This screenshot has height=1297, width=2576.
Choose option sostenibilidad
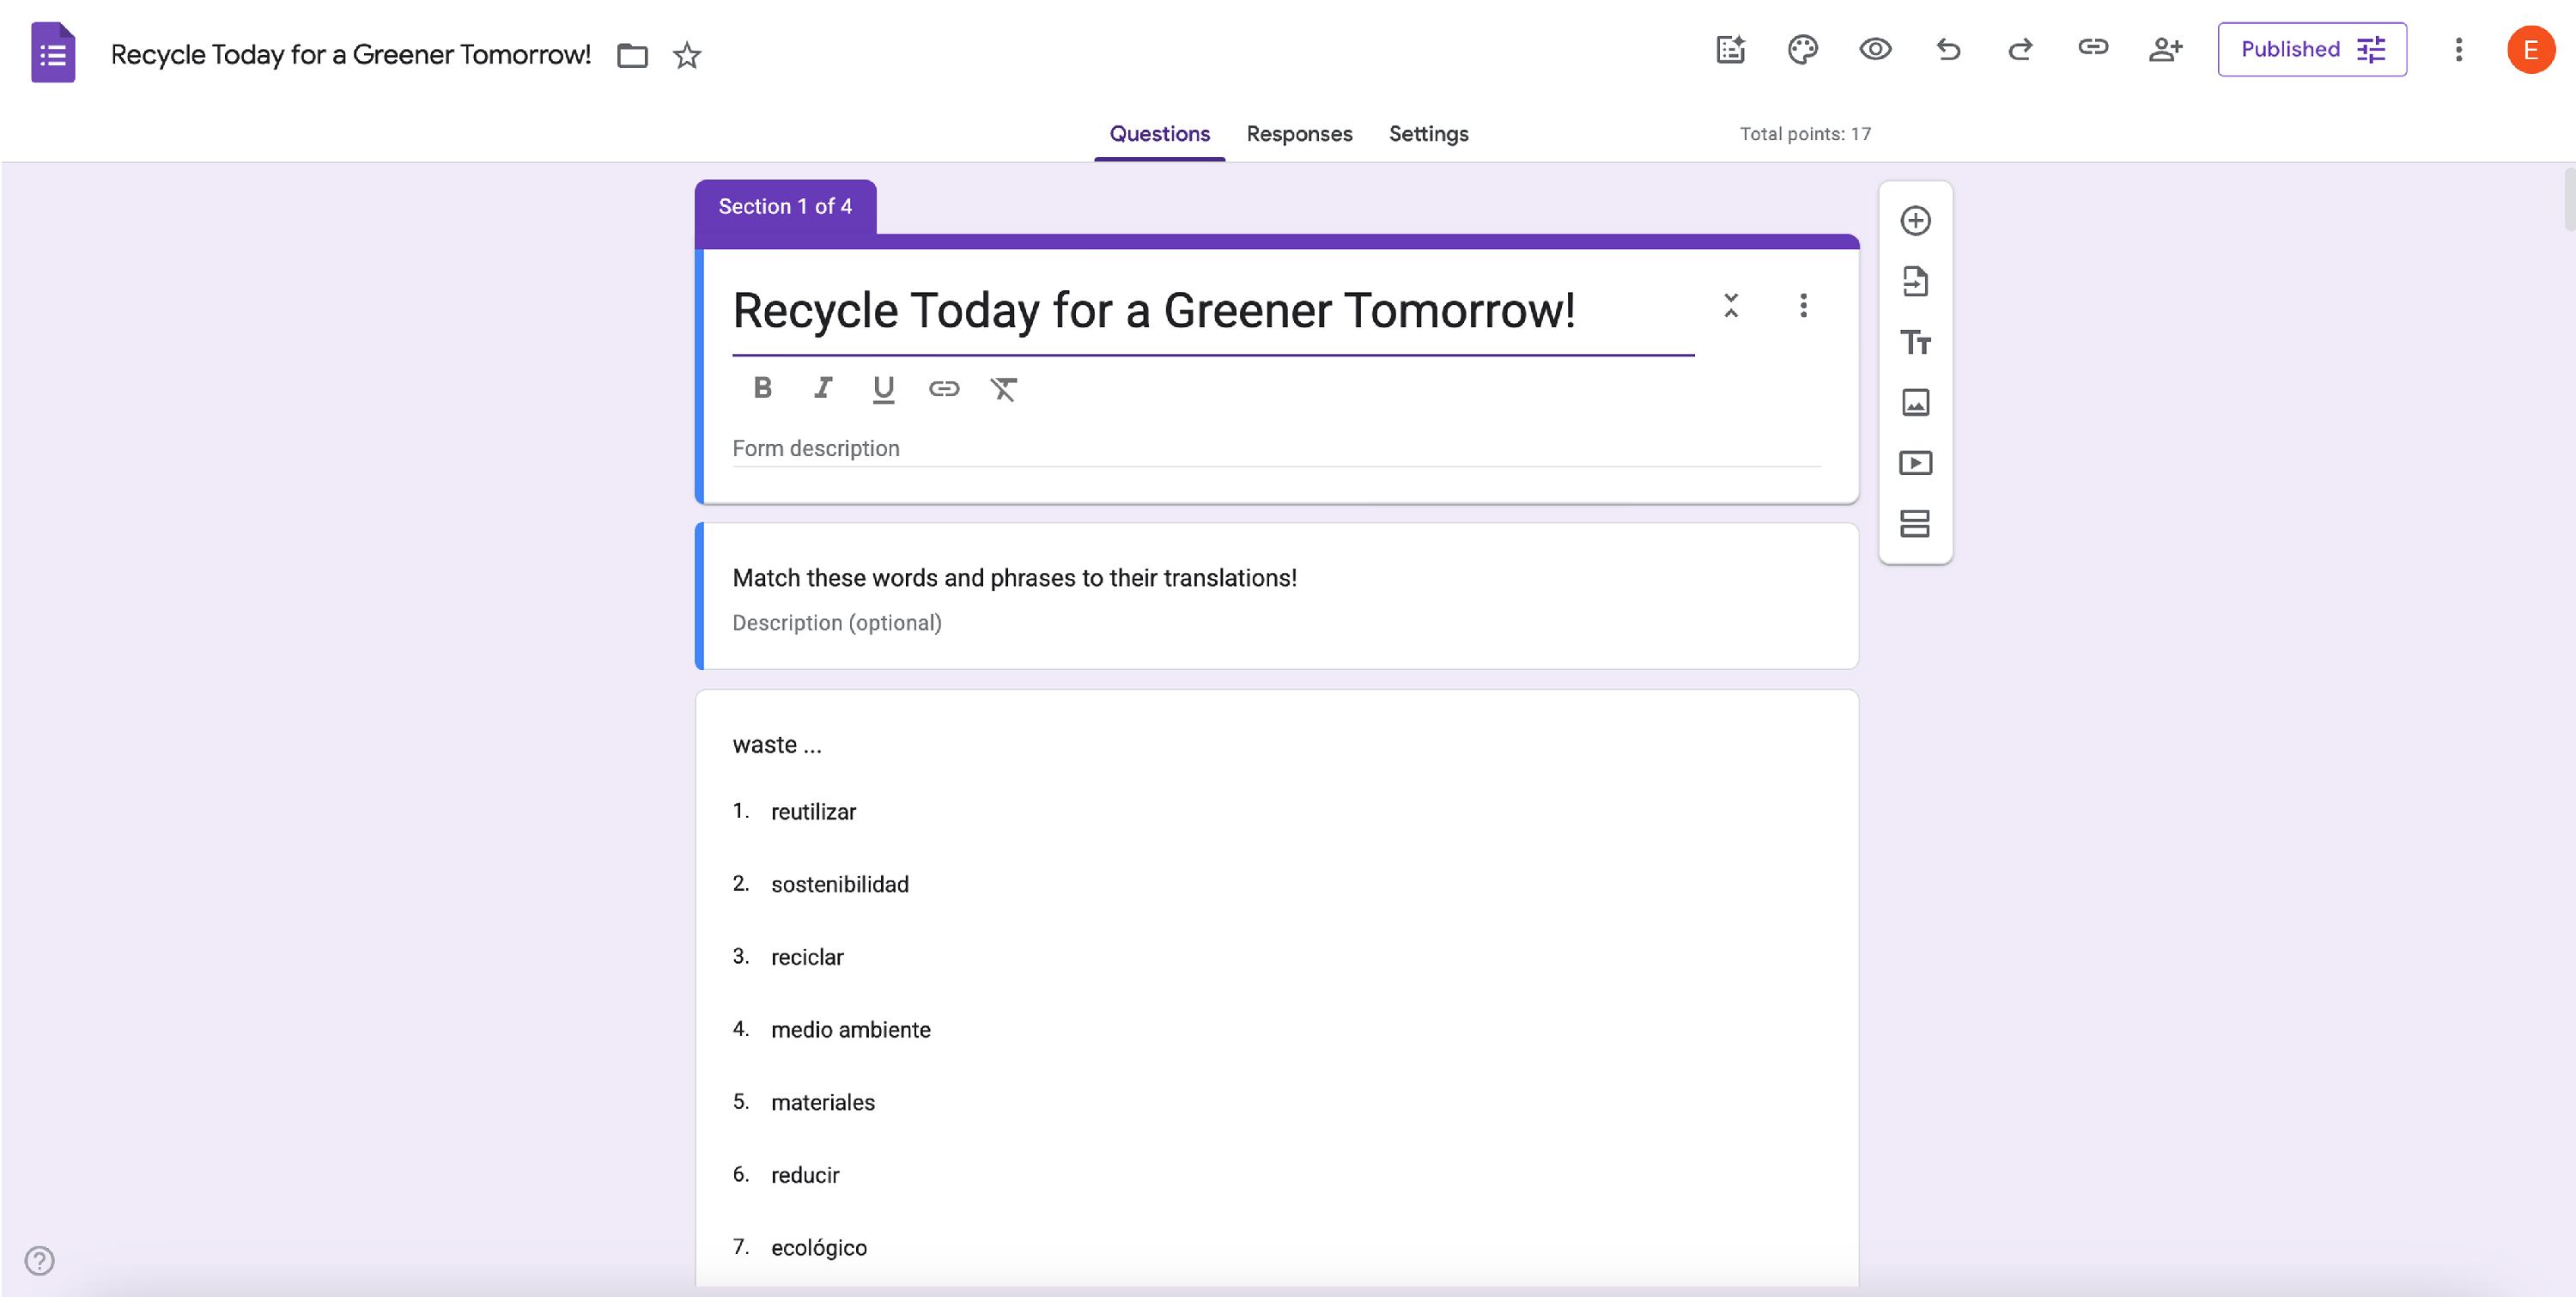[x=839, y=885]
